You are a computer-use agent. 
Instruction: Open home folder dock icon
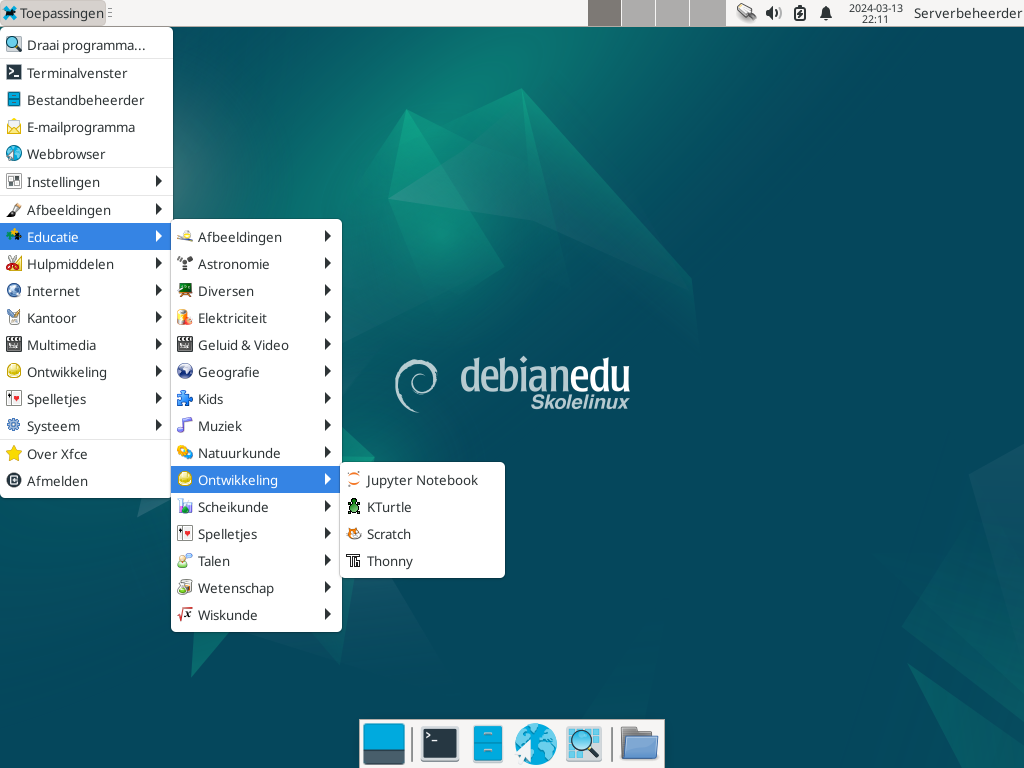point(639,744)
